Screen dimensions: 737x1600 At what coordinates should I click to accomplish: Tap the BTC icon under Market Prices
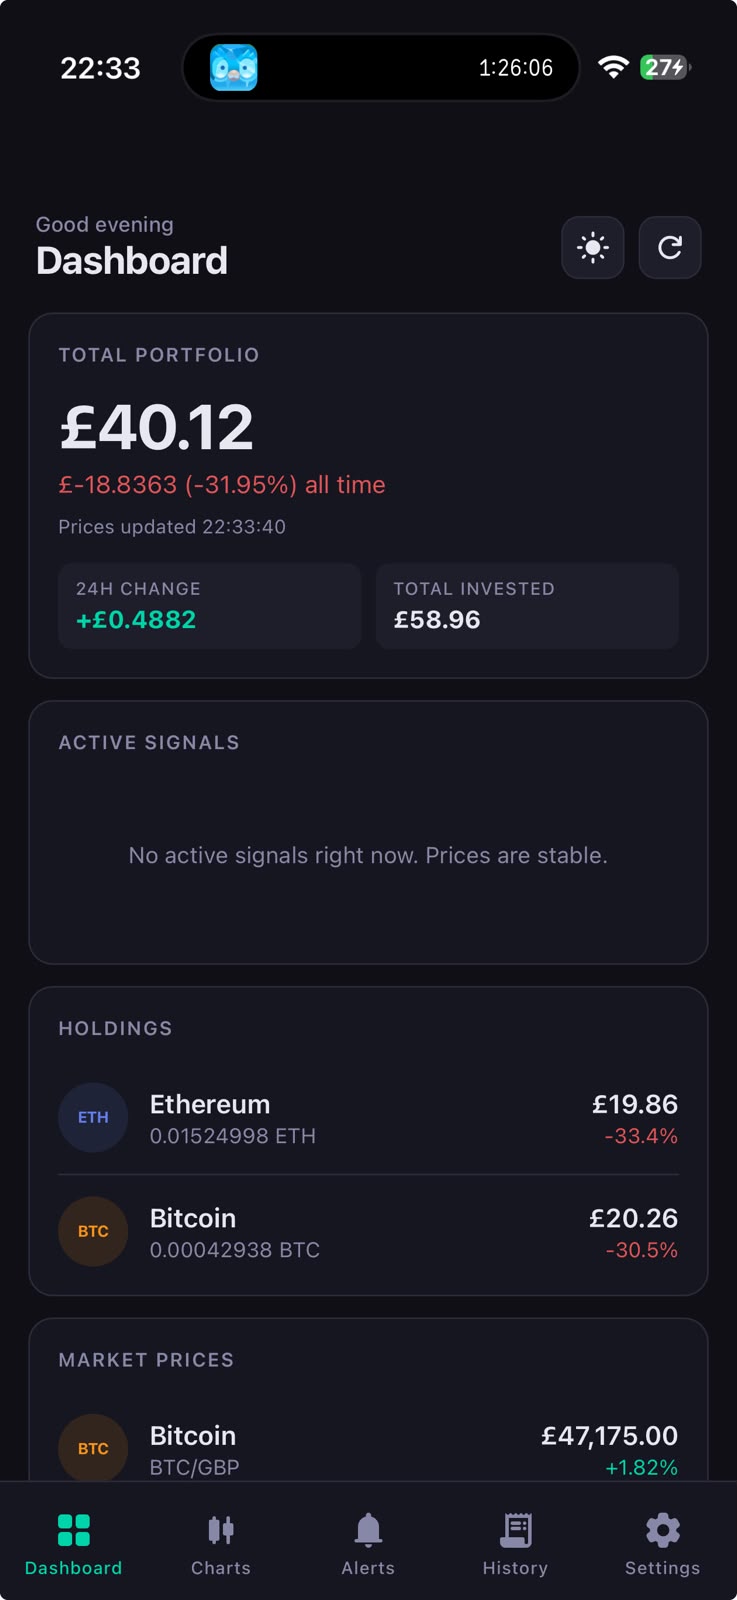tap(93, 1448)
